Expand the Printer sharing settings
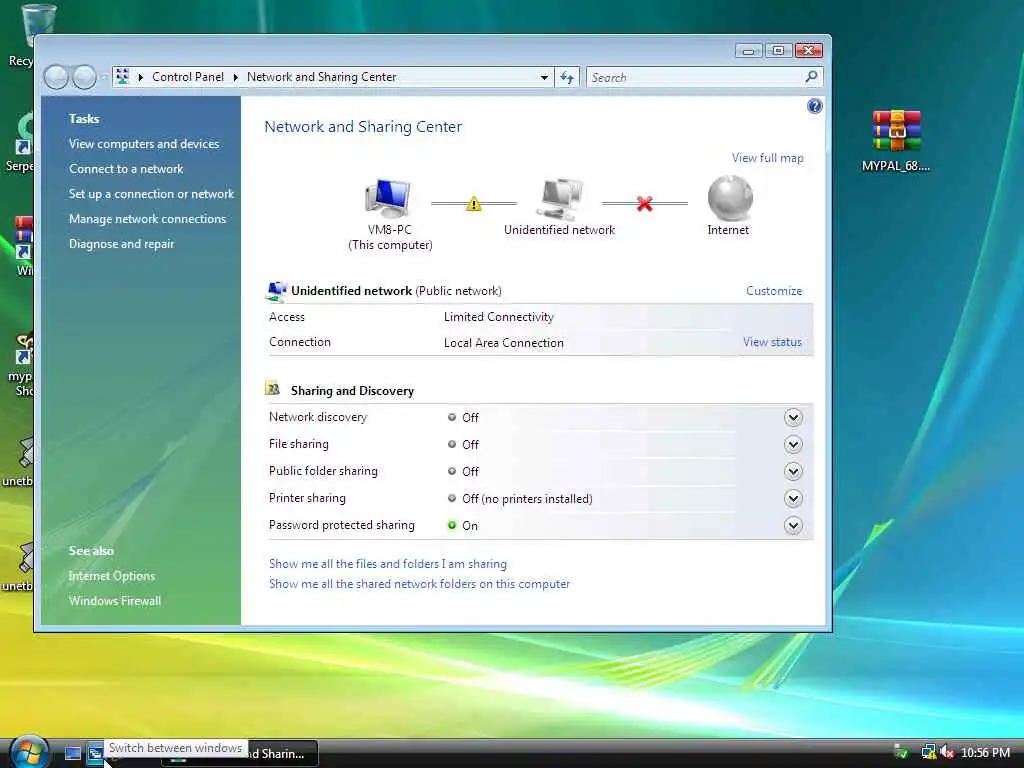The width and height of the screenshot is (1024, 768). pyautogui.click(x=793, y=499)
